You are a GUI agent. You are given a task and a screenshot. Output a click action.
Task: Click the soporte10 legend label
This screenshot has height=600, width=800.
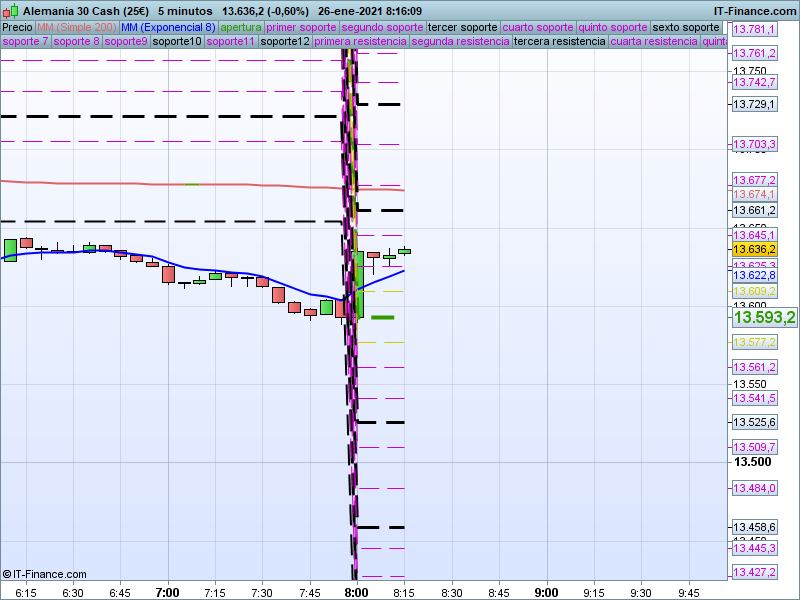[x=177, y=42]
